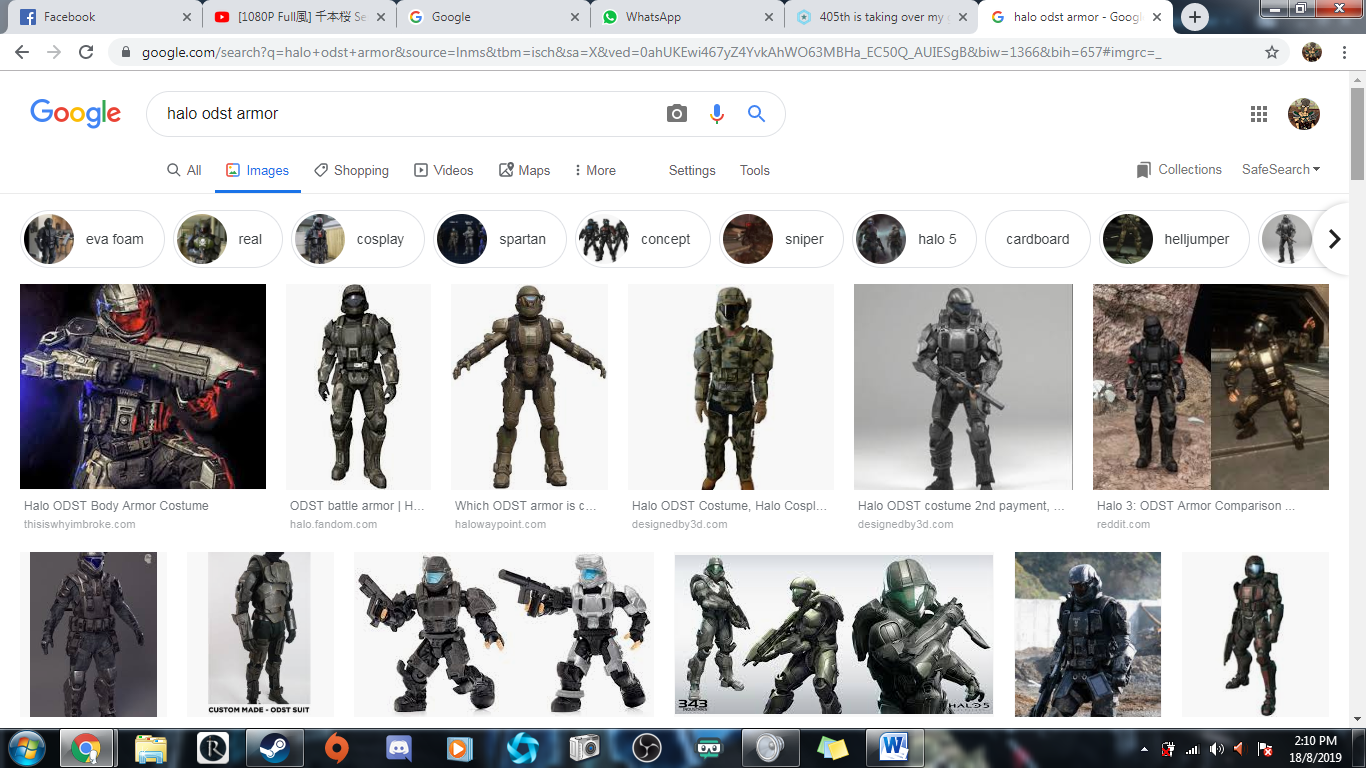
Task: Start voice search with the microphone icon
Action: click(716, 114)
